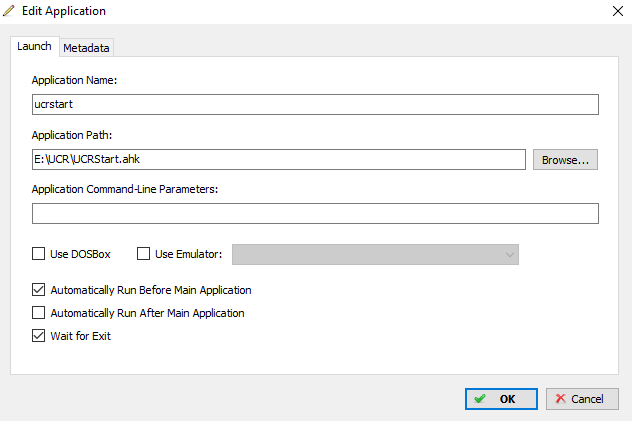This screenshot has height=421, width=632.
Task: Enable the Use DOSBox checkbox
Action: (39, 254)
